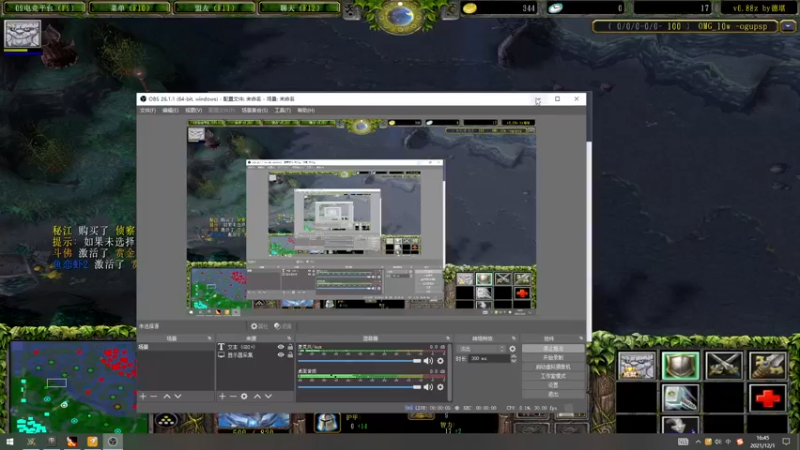Viewport: 800px width, 450px height.
Task: Move the source up in Sources panel
Action: pyautogui.click(x=257, y=396)
